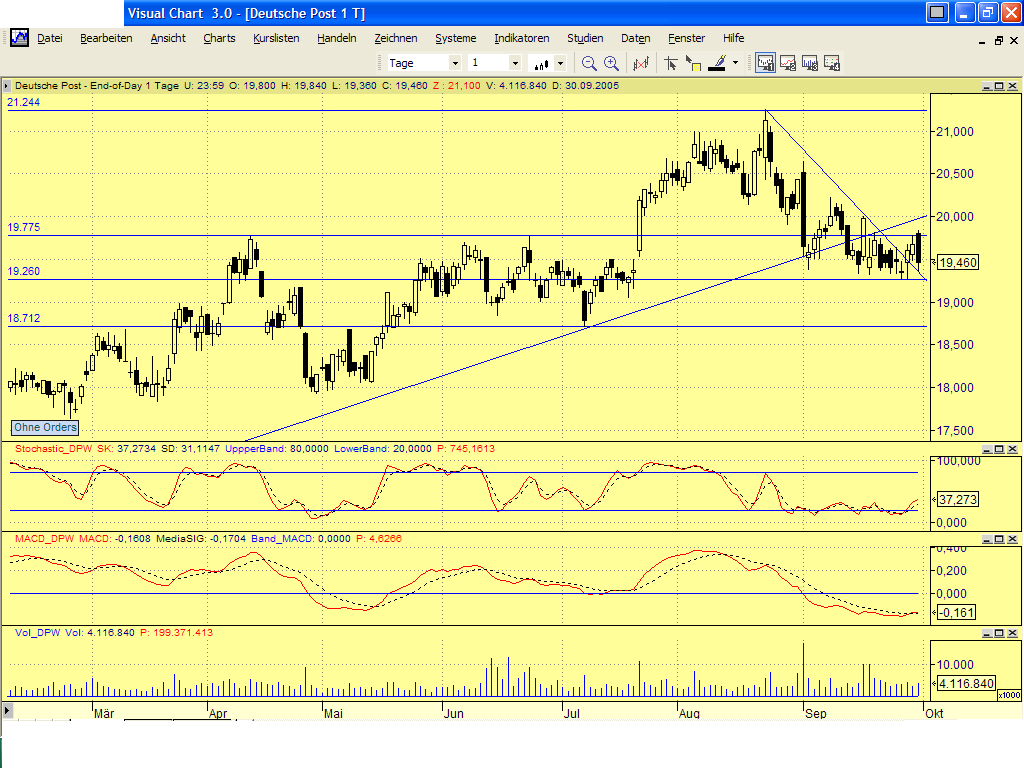The width and height of the screenshot is (1024, 768).
Task: Select the zoom out magnifier tool
Action: click(x=587, y=61)
